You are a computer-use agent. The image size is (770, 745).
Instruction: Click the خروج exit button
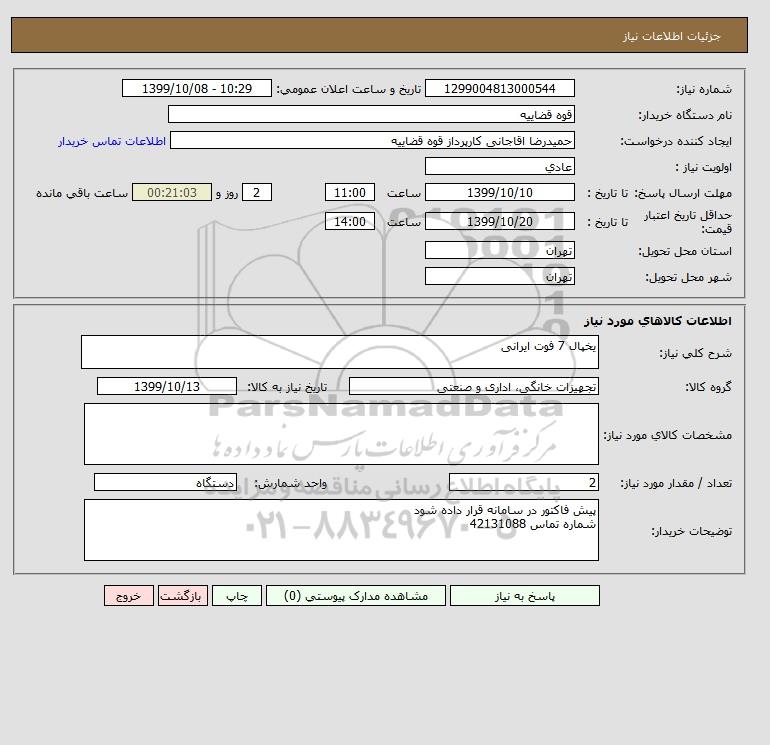click(129, 595)
